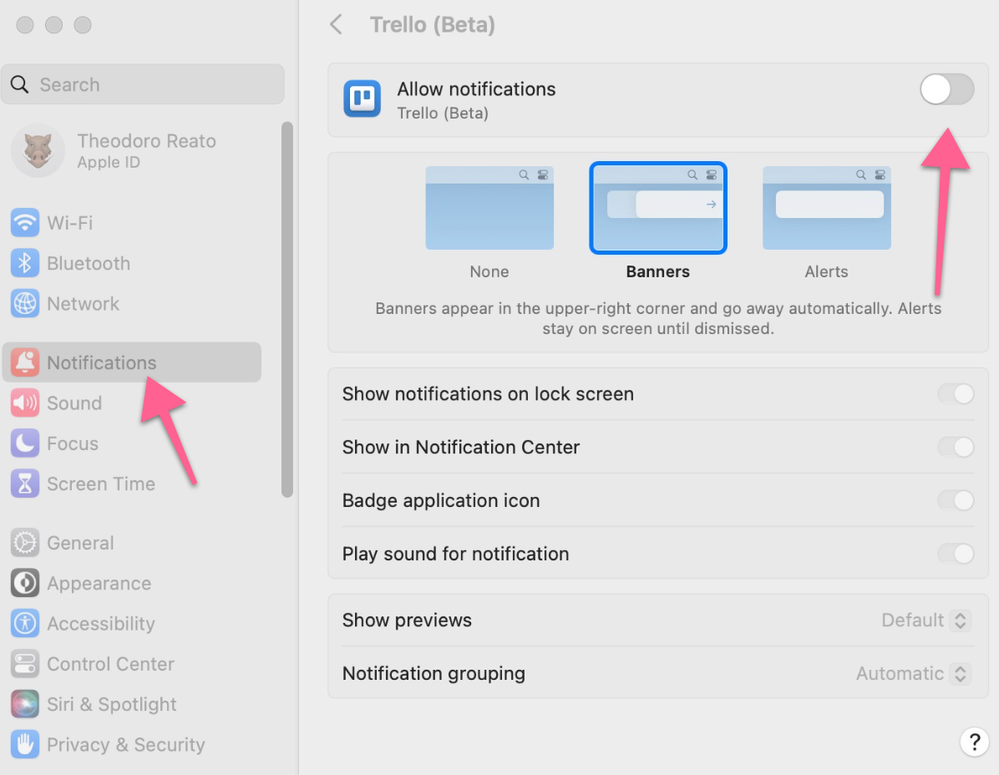Select the Banners alert style thumbnail

[x=658, y=208]
